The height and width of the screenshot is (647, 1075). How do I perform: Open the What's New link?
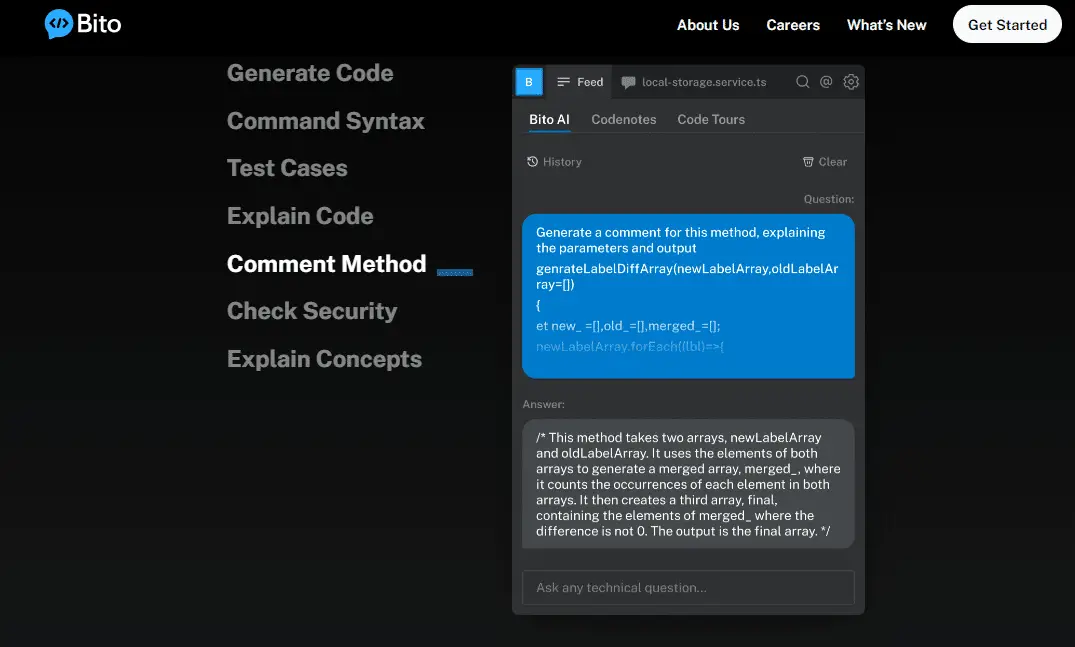[x=886, y=25]
